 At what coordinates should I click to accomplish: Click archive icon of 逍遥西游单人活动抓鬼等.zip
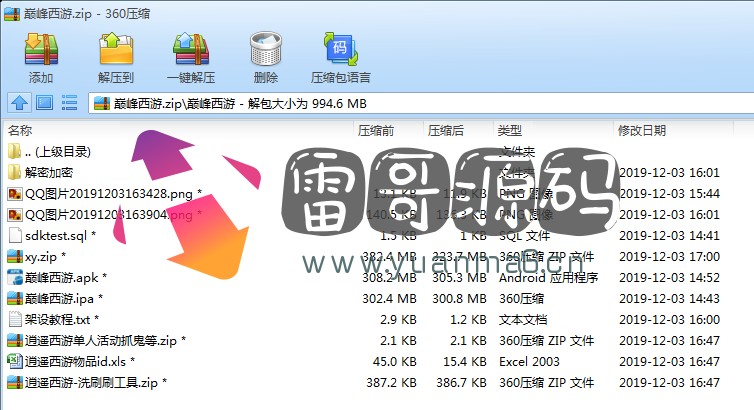click(x=15, y=341)
